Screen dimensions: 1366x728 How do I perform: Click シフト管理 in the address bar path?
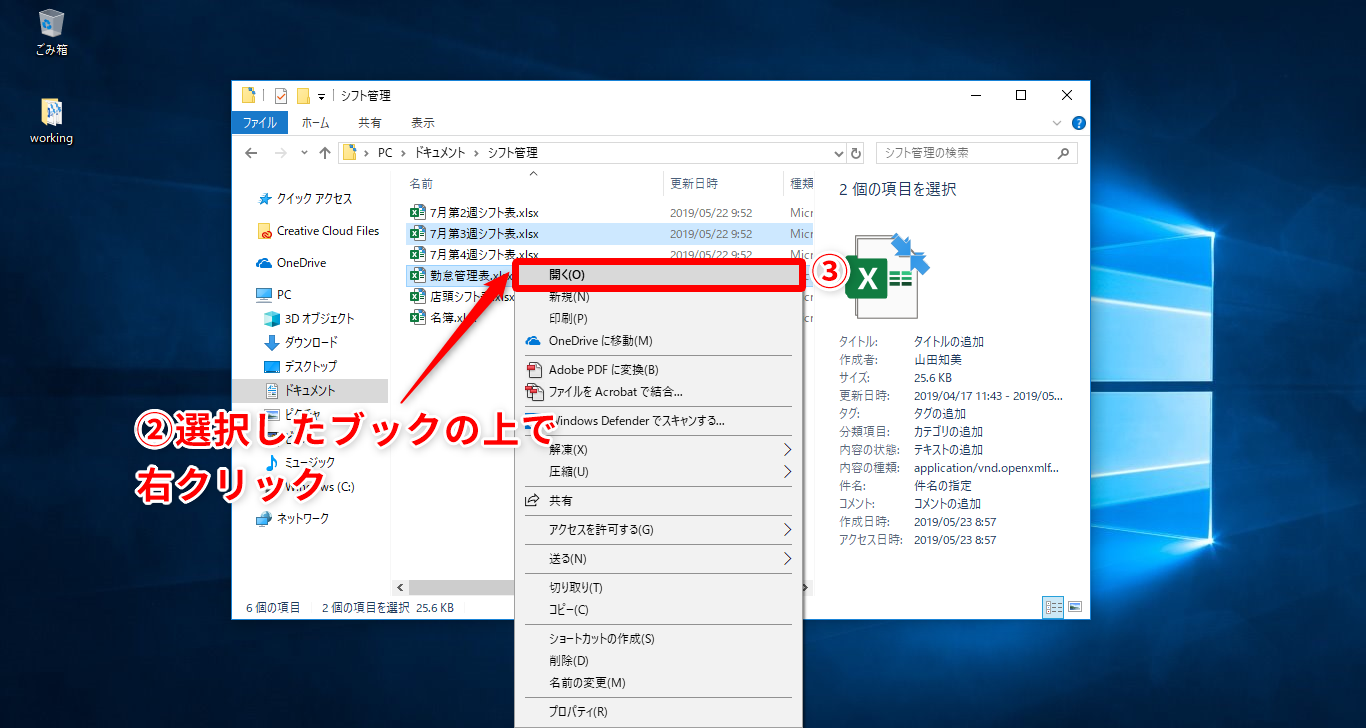point(512,153)
